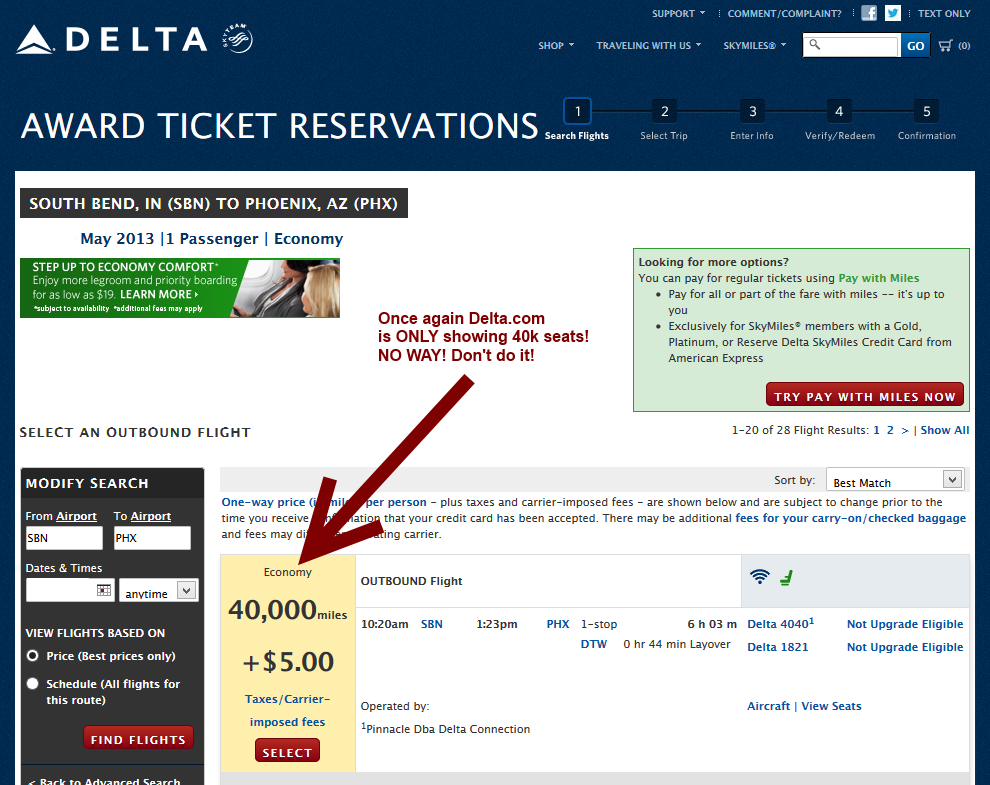This screenshot has height=785, width=990.
Task: Click the From airport SBN field
Action: 64,538
